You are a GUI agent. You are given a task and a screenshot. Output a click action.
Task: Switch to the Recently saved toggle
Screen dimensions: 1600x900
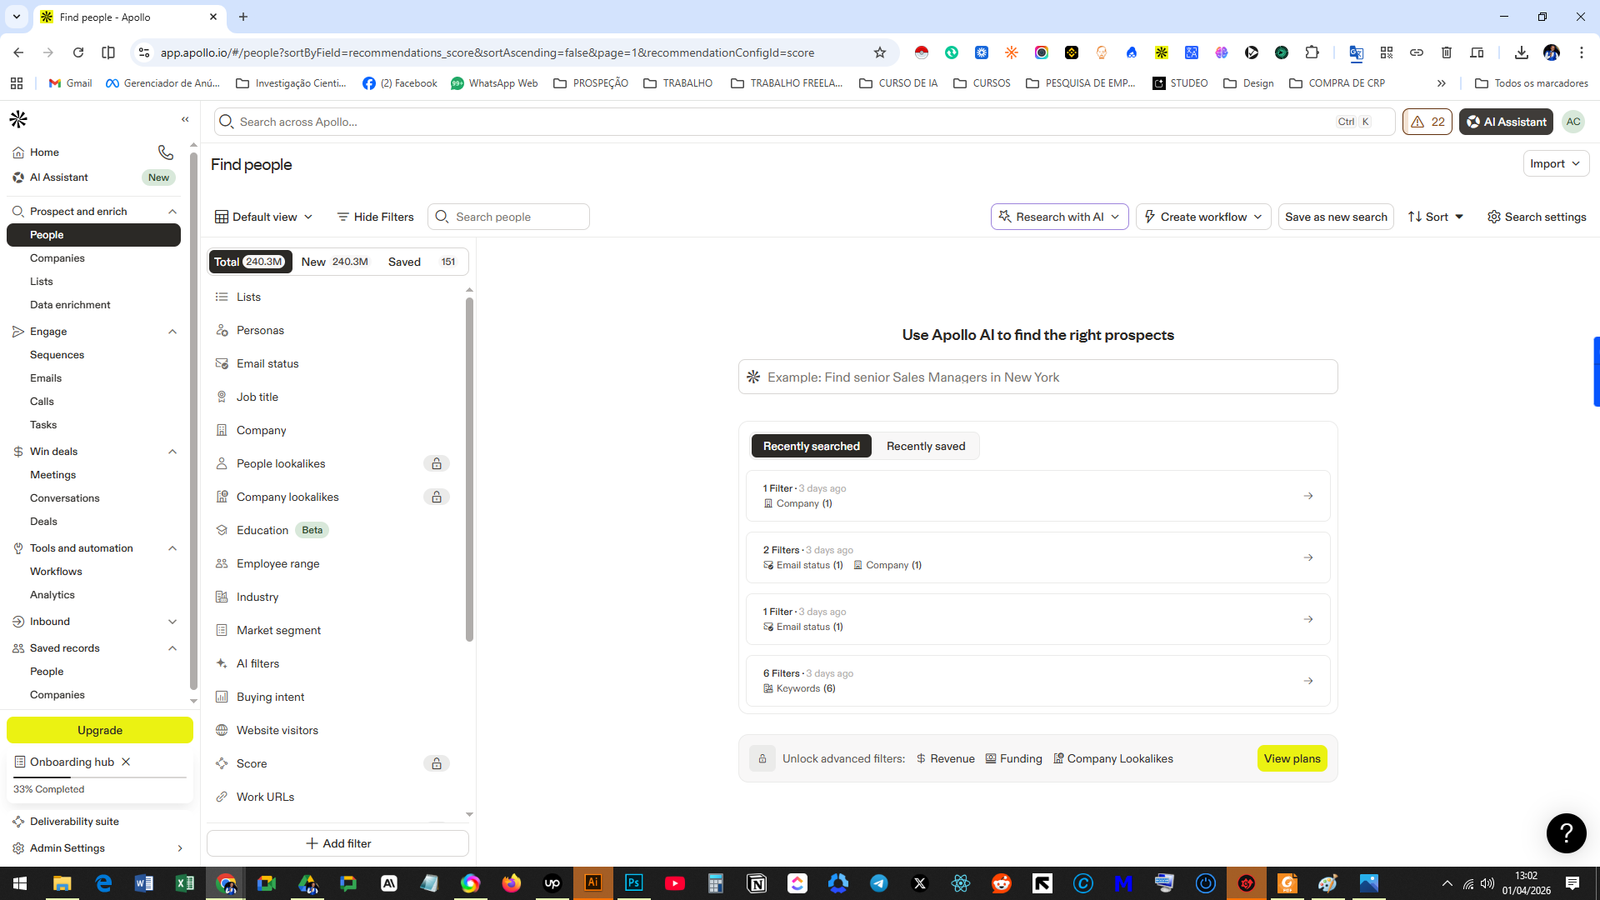[x=925, y=446]
